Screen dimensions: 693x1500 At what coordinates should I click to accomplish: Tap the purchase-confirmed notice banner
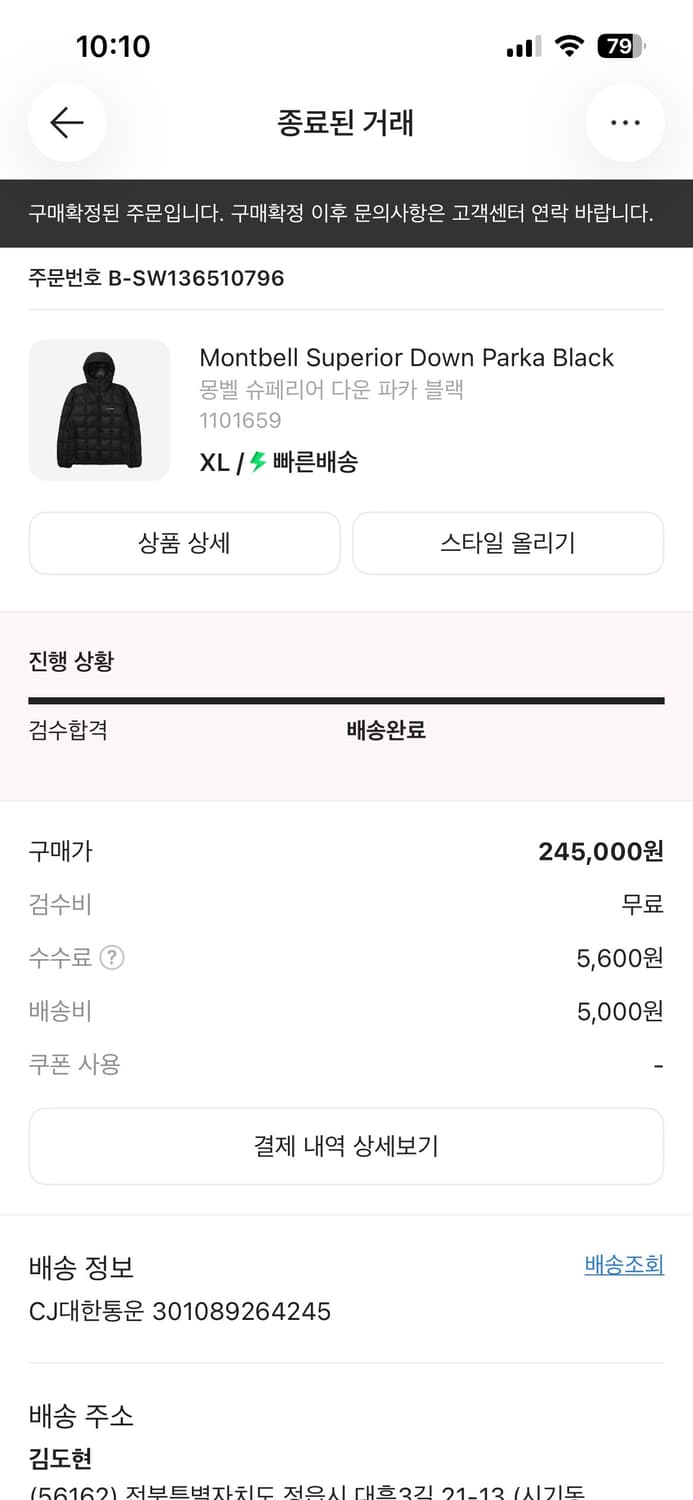point(346,213)
